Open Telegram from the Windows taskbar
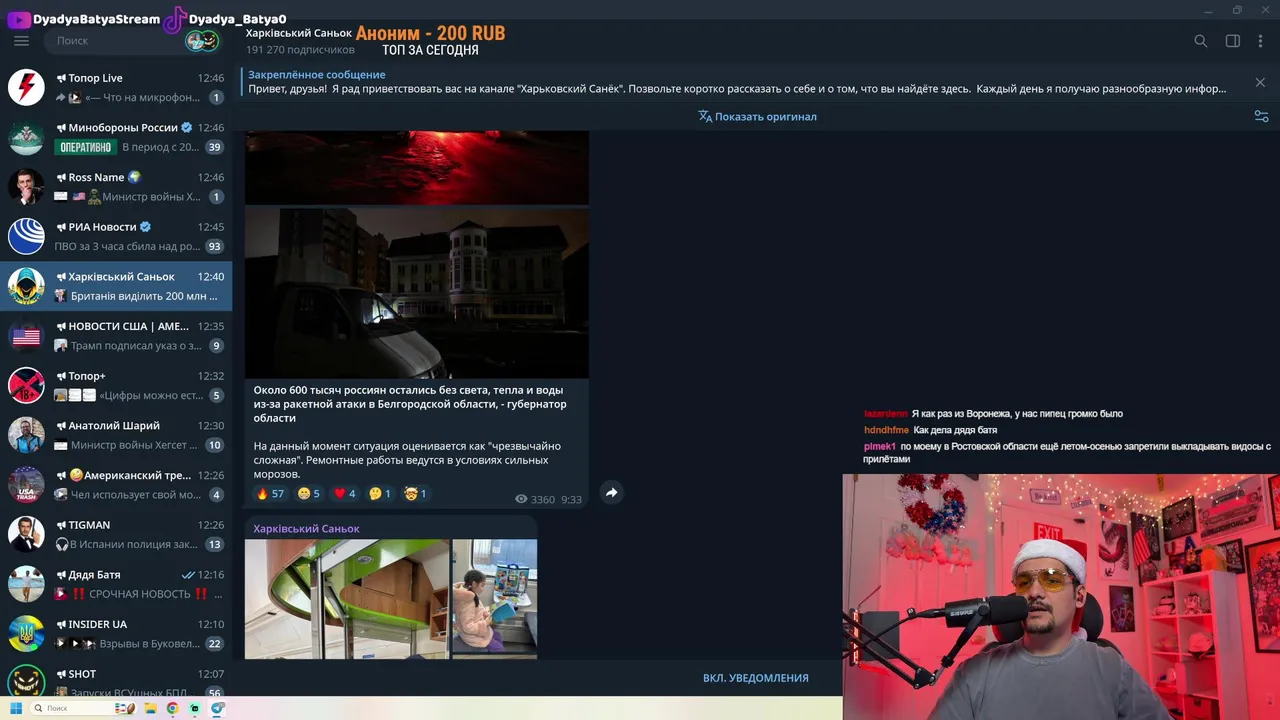Image resolution: width=1280 pixels, height=720 pixels. 217,708
